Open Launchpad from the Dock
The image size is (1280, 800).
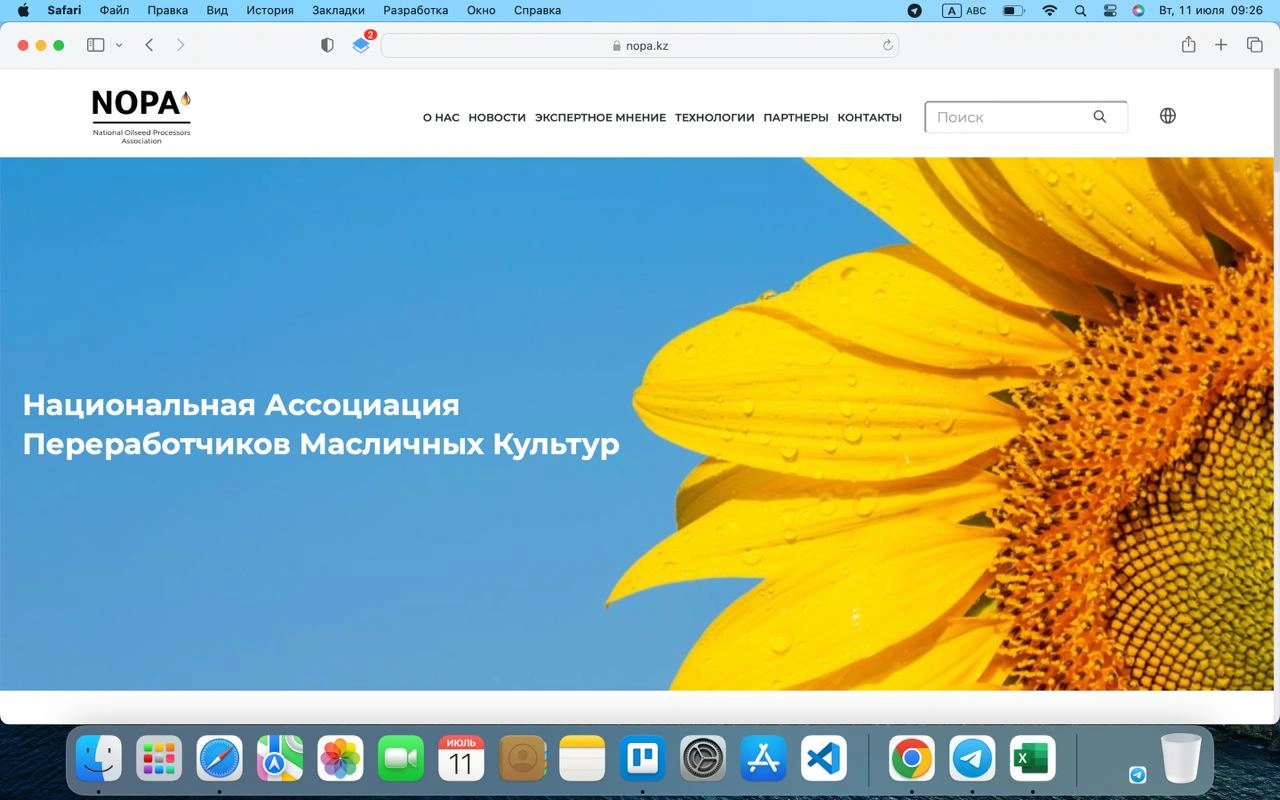click(x=159, y=758)
